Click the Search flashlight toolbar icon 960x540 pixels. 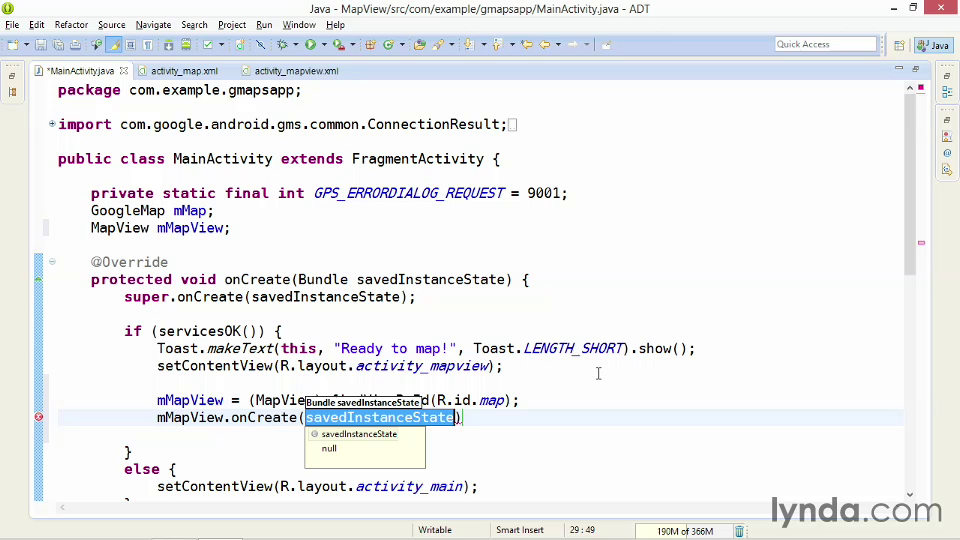[438, 45]
